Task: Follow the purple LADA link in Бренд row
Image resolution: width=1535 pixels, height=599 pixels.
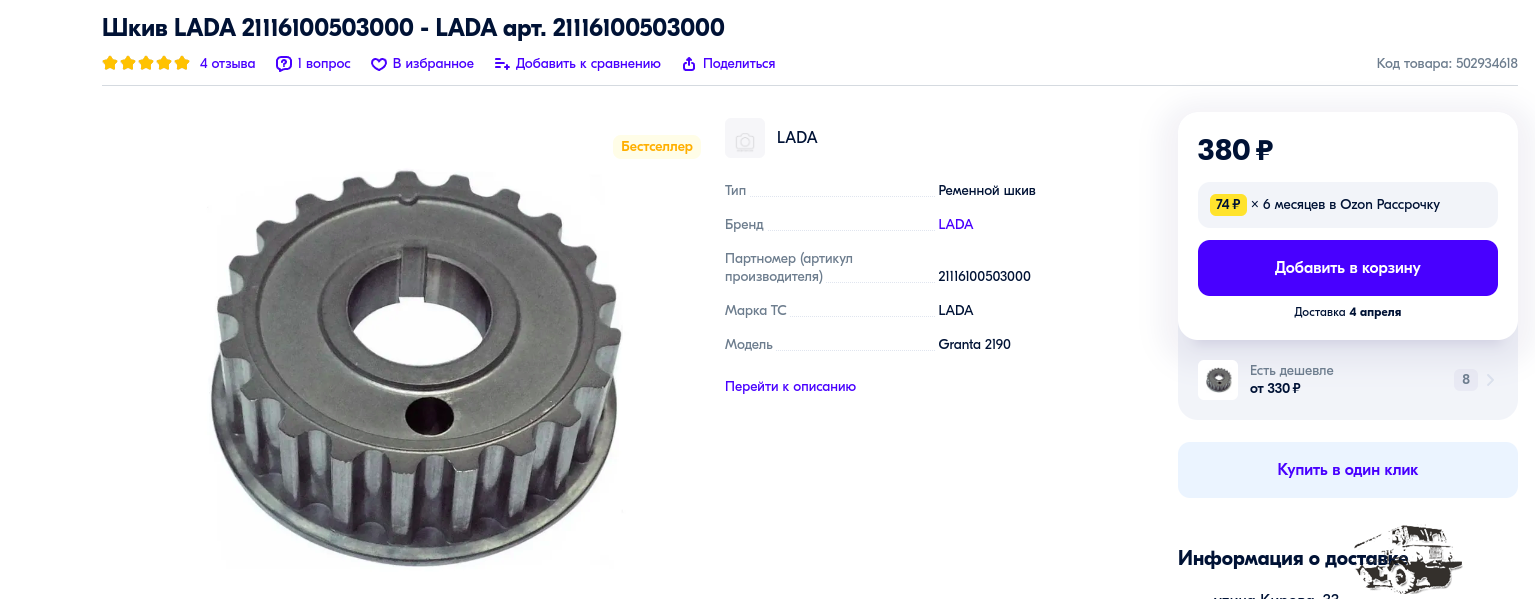Action: [x=955, y=224]
